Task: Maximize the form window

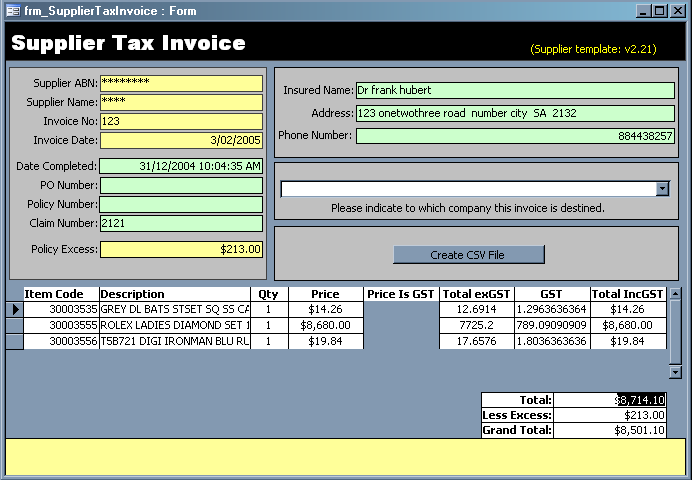Action: [x=660, y=11]
